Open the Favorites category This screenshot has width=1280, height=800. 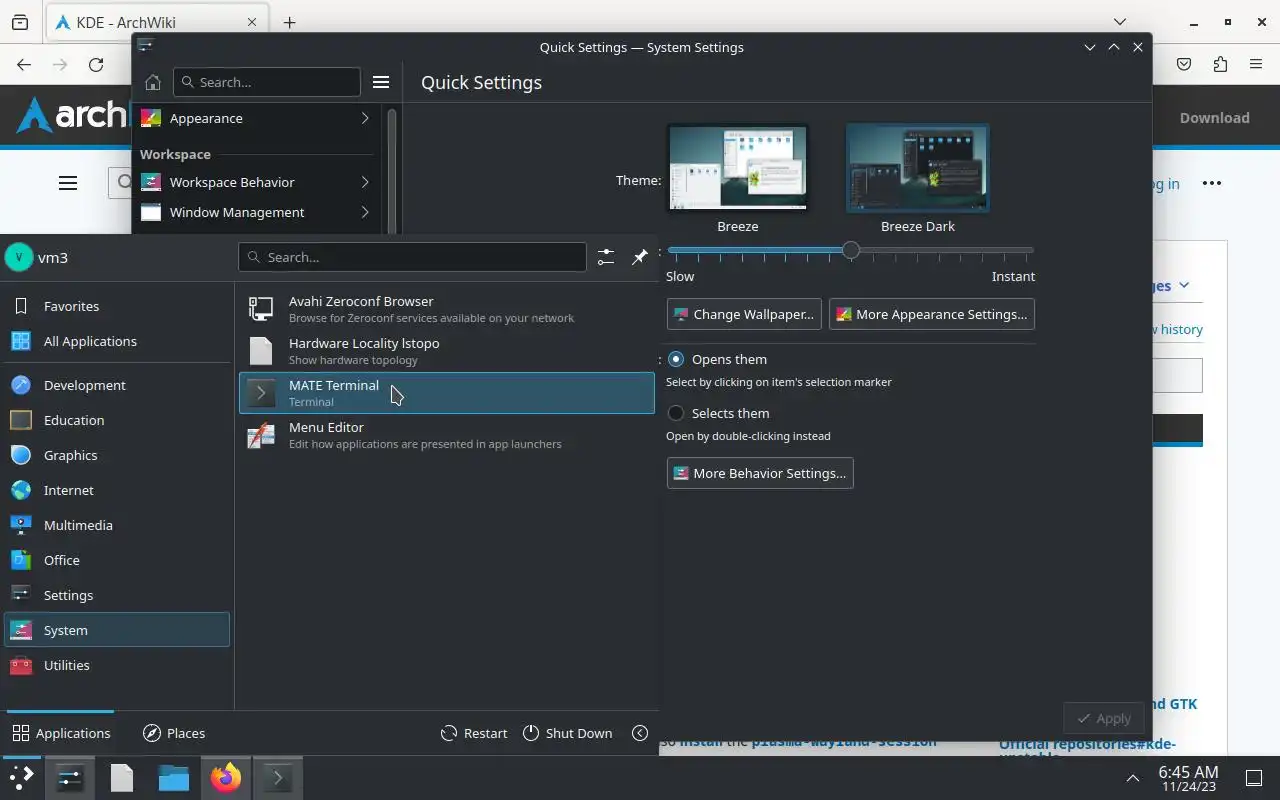pyautogui.click(x=117, y=306)
